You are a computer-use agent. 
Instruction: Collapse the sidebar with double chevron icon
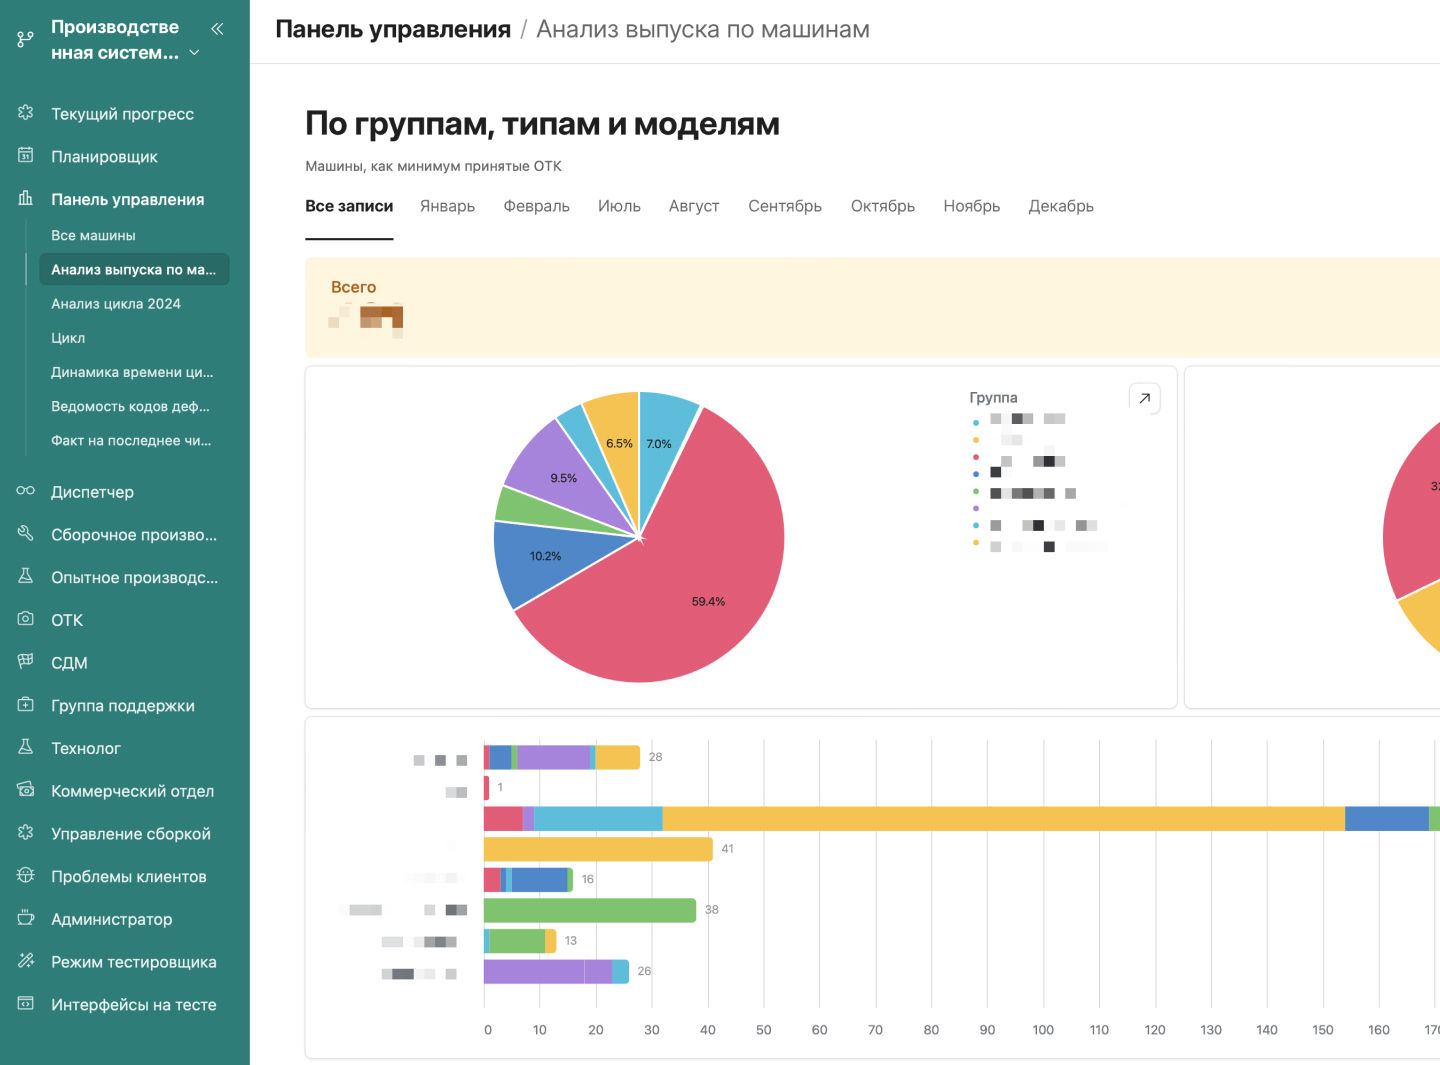pyautogui.click(x=217, y=28)
